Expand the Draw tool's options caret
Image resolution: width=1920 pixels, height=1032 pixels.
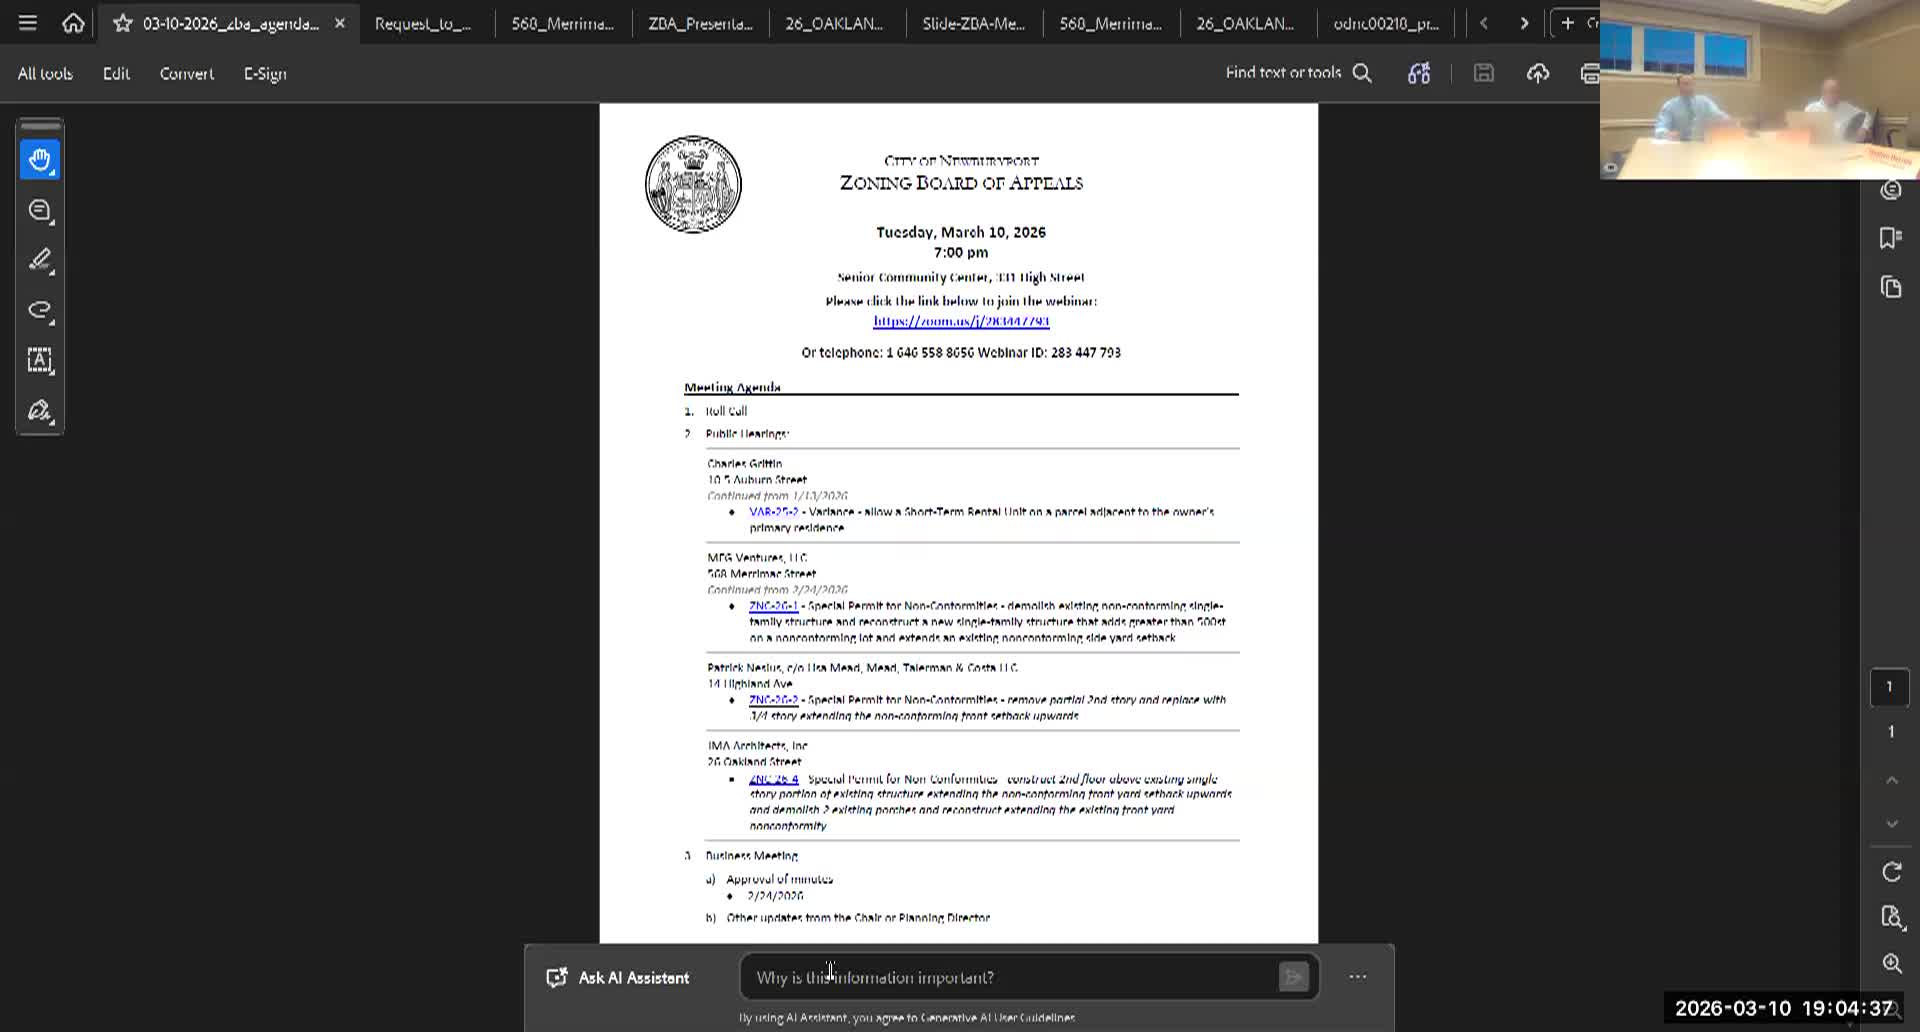coord(52,324)
